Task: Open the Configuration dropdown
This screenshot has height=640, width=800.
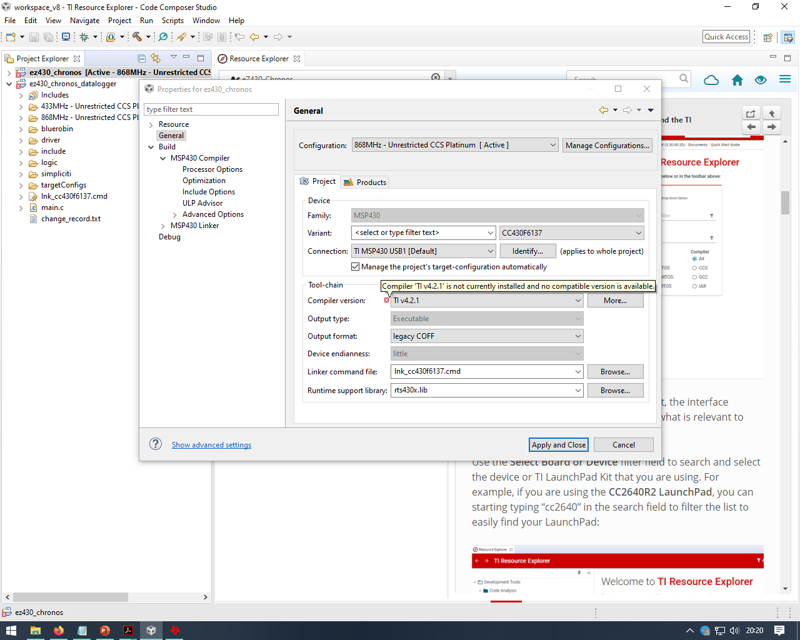Action: 554,144
